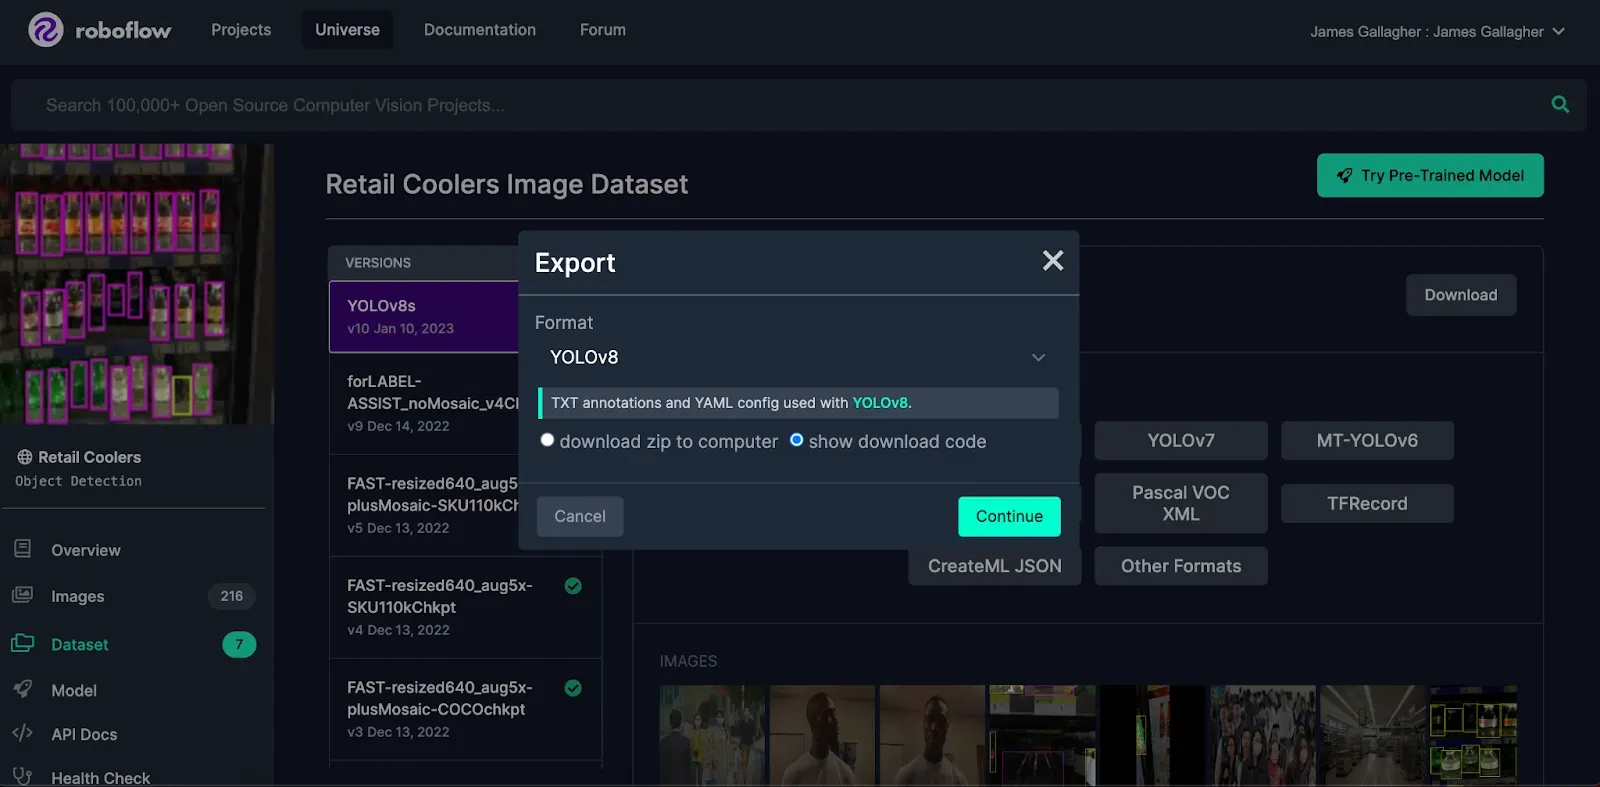Click the Roboflow logo icon
1600x787 pixels.
click(x=45, y=30)
